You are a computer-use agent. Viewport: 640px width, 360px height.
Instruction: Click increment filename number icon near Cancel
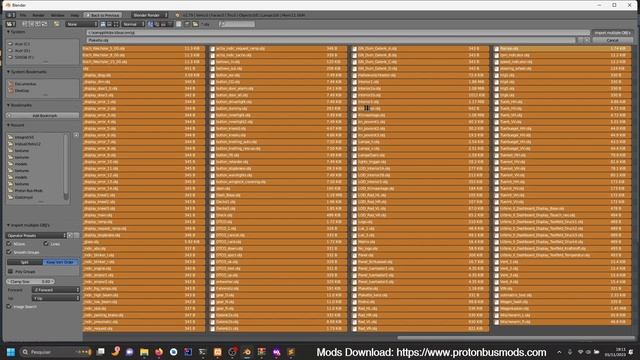(587, 40)
